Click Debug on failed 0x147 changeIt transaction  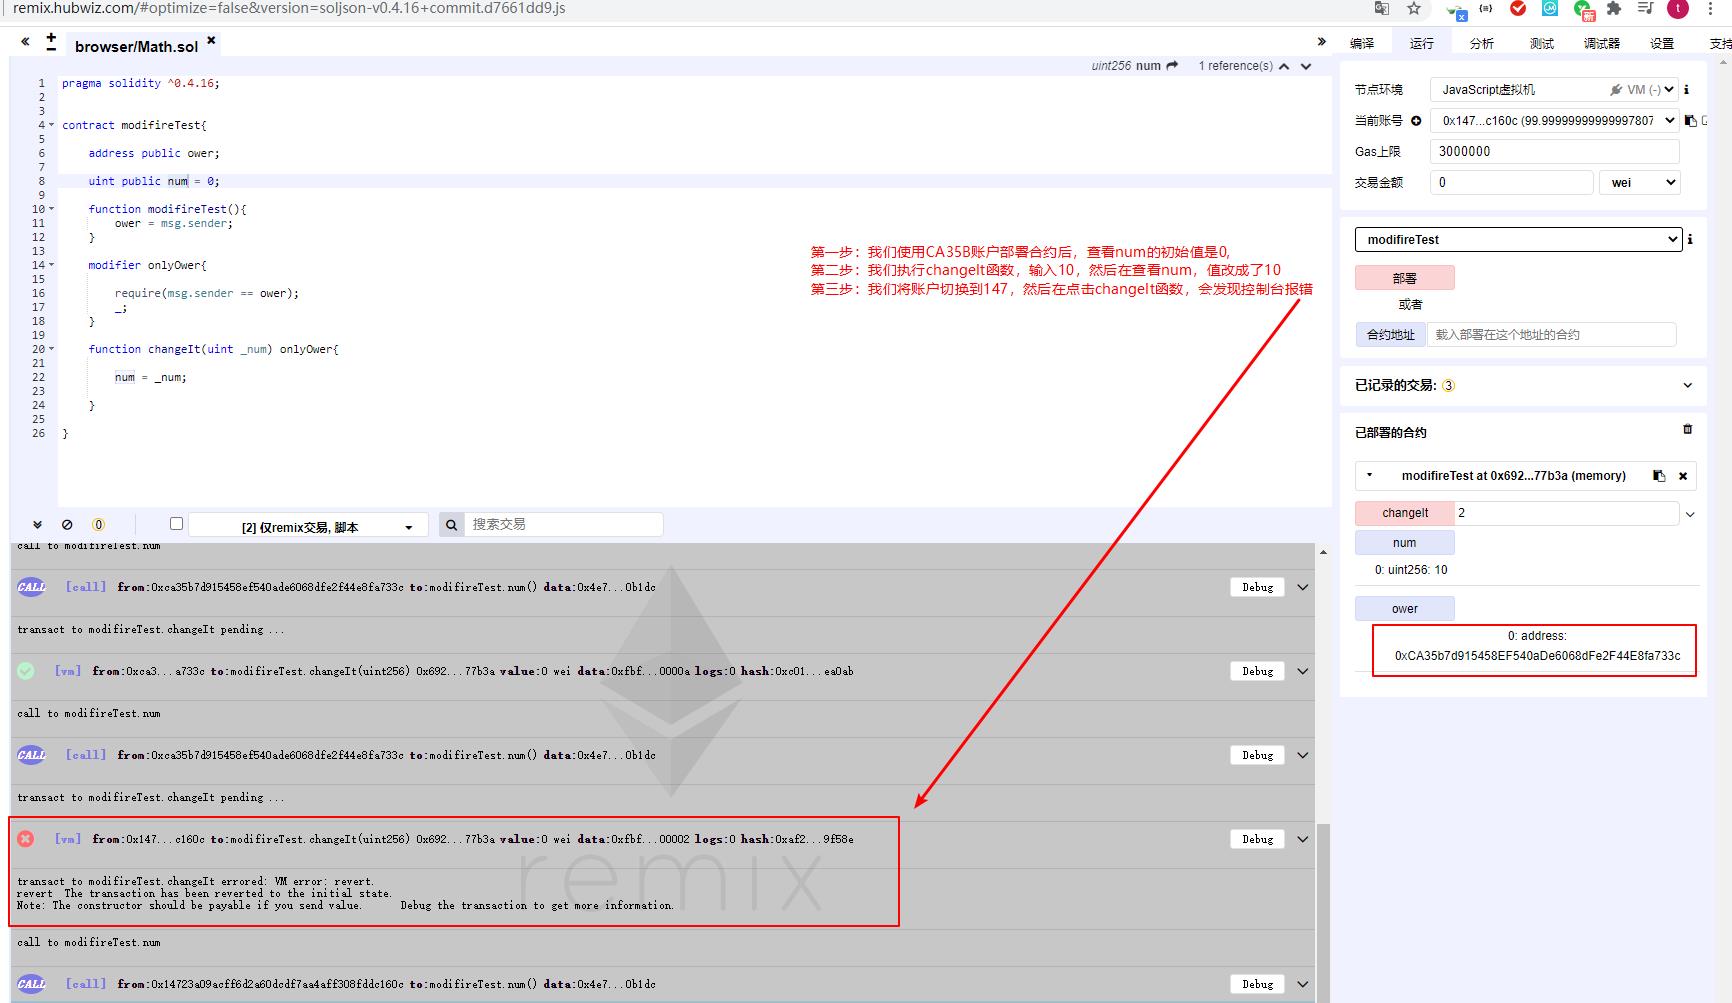pyautogui.click(x=1257, y=840)
